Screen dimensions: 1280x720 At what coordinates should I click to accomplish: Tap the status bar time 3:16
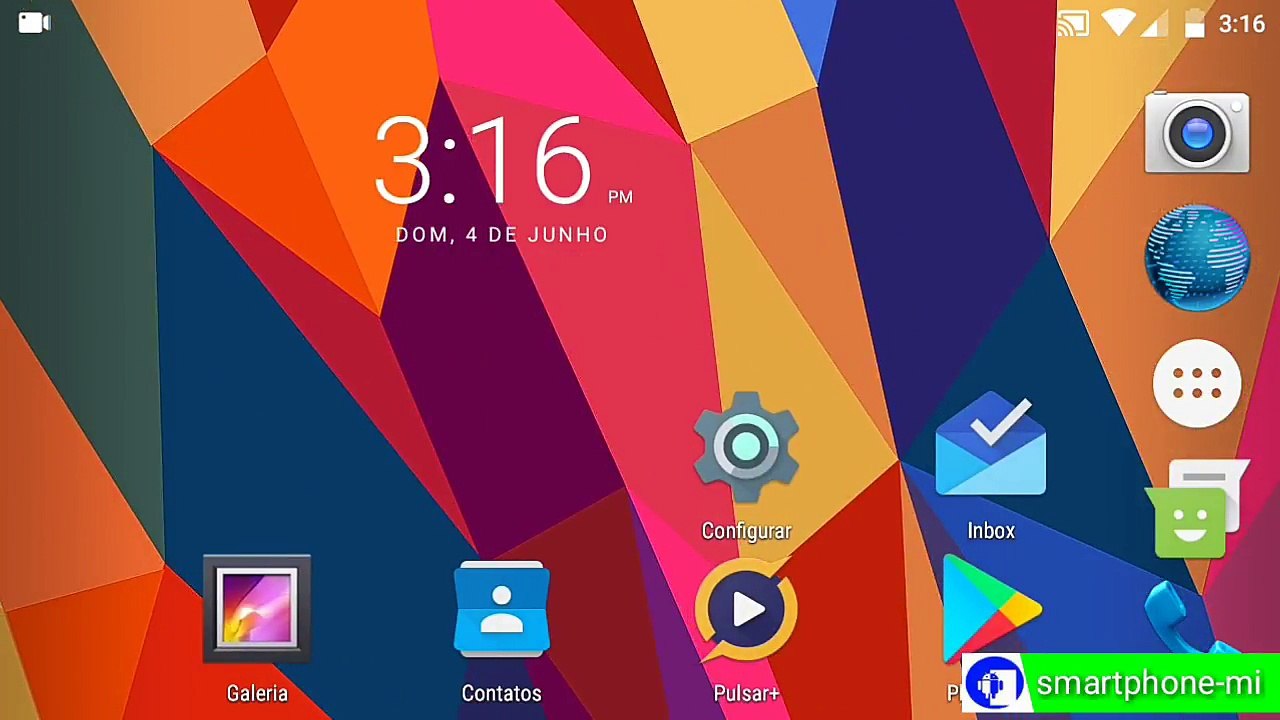pyautogui.click(x=1242, y=23)
